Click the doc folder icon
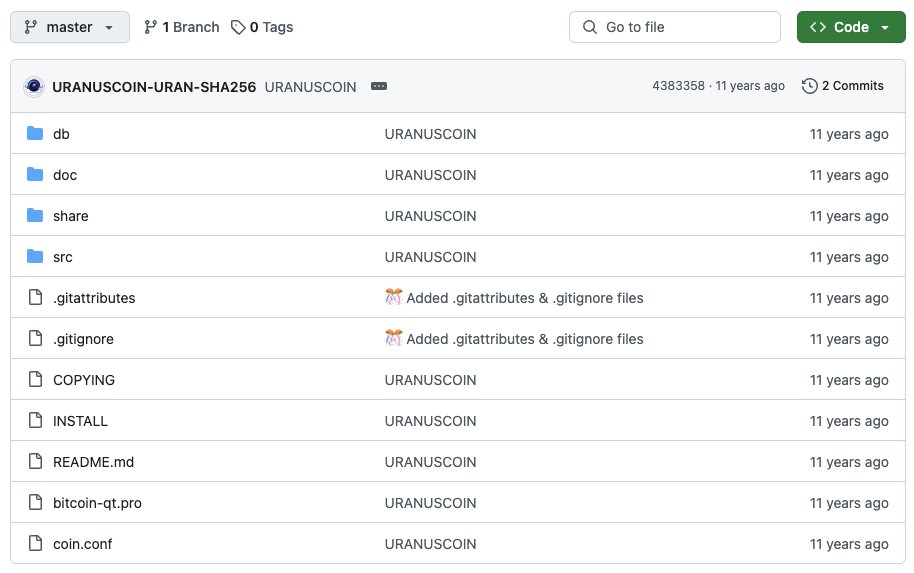 pyautogui.click(x=35, y=174)
